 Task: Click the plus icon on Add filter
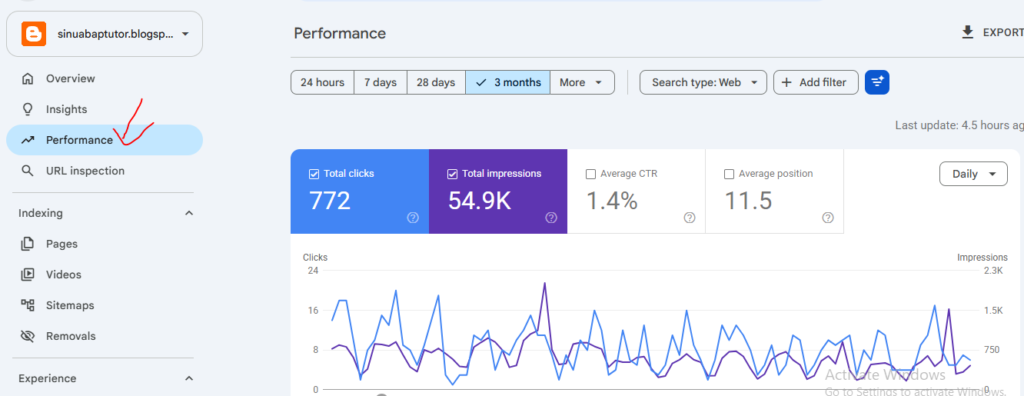pos(787,82)
